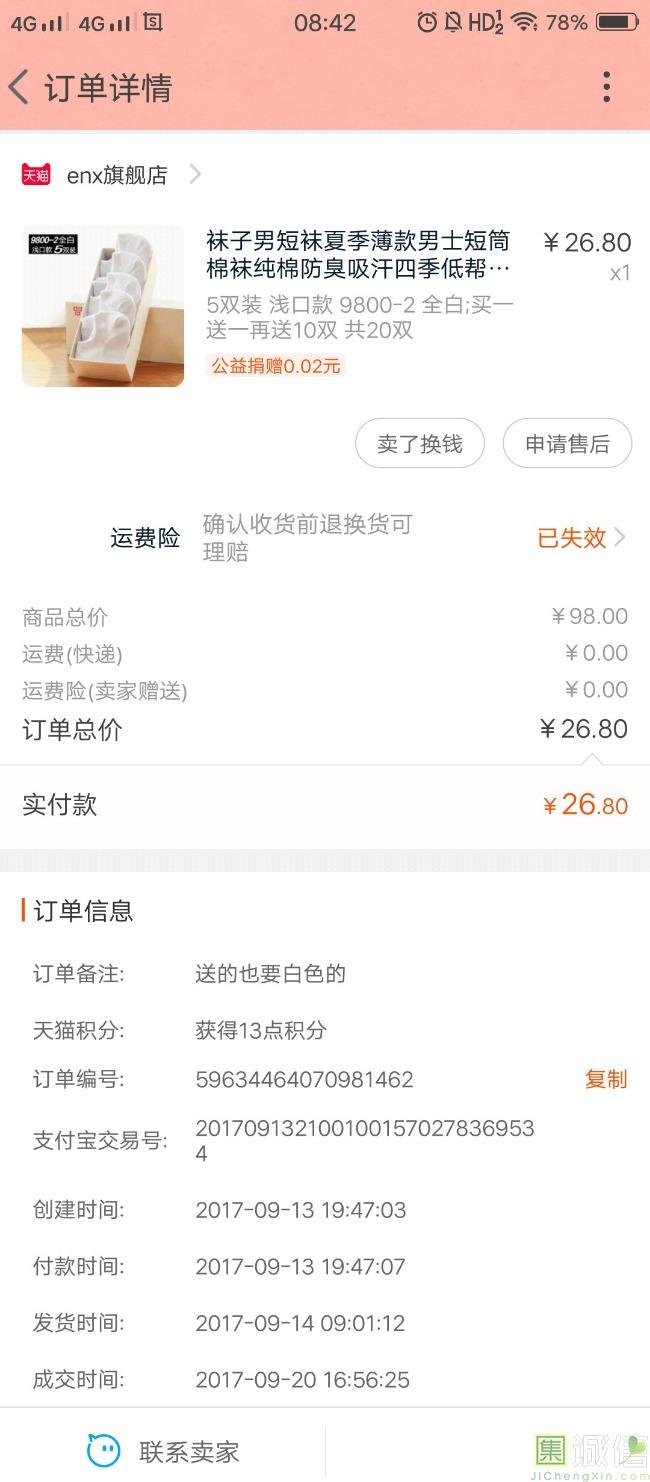Tap the back arrow in header
The width and height of the screenshot is (650, 1482).
19,88
